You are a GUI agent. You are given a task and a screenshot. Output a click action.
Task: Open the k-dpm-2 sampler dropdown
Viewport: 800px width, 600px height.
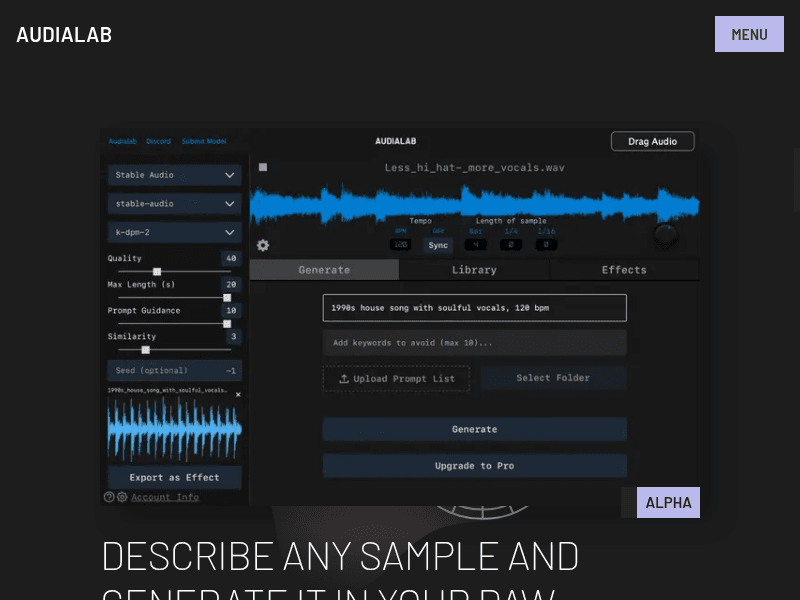pos(174,232)
